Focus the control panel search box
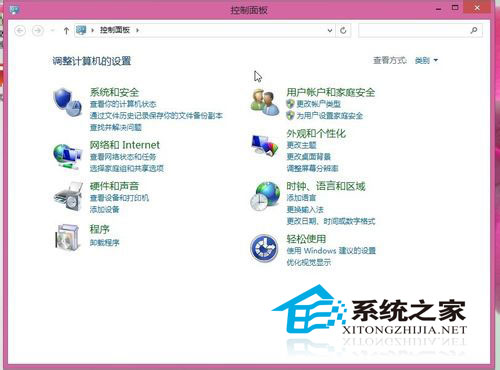The height and width of the screenshot is (370, 500). coord(420,30)
